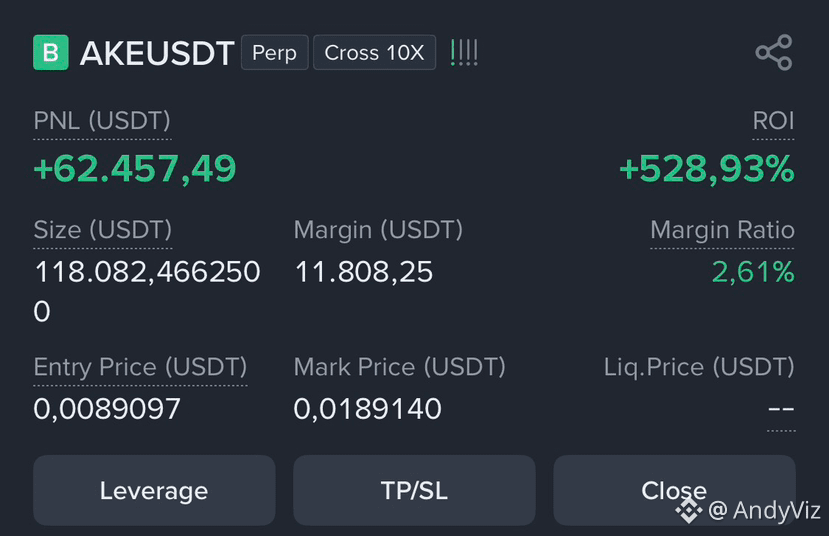Change Cross 10X margin mode
829x536 pixels.
click(374, 52)
